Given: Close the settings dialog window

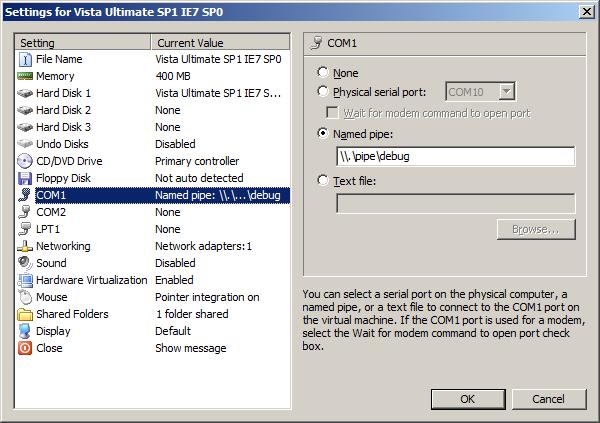Looking at the screenshot, I should (587, 12).
